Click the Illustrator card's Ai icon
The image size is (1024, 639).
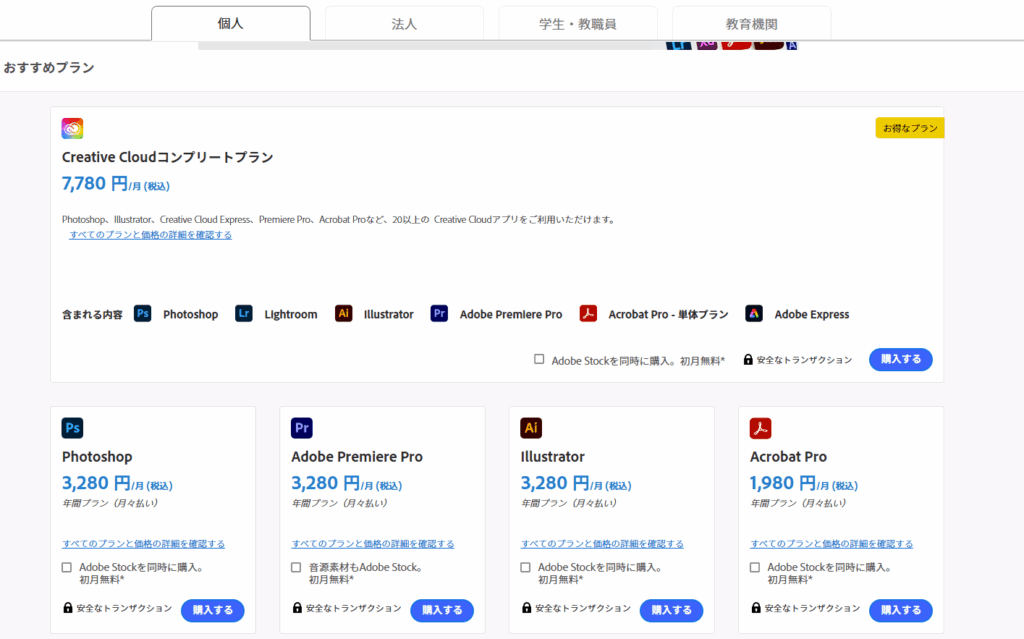click(x=531, y=428)
